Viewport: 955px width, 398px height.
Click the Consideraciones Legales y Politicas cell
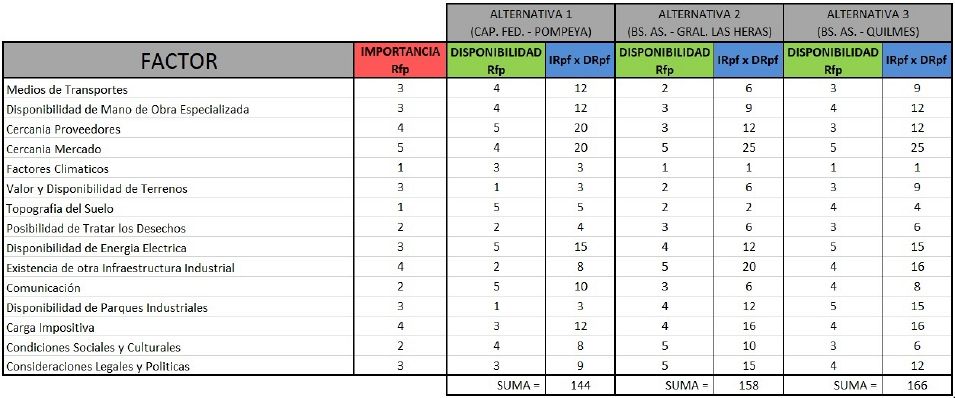pyautogui.click(x=178, y=366)
